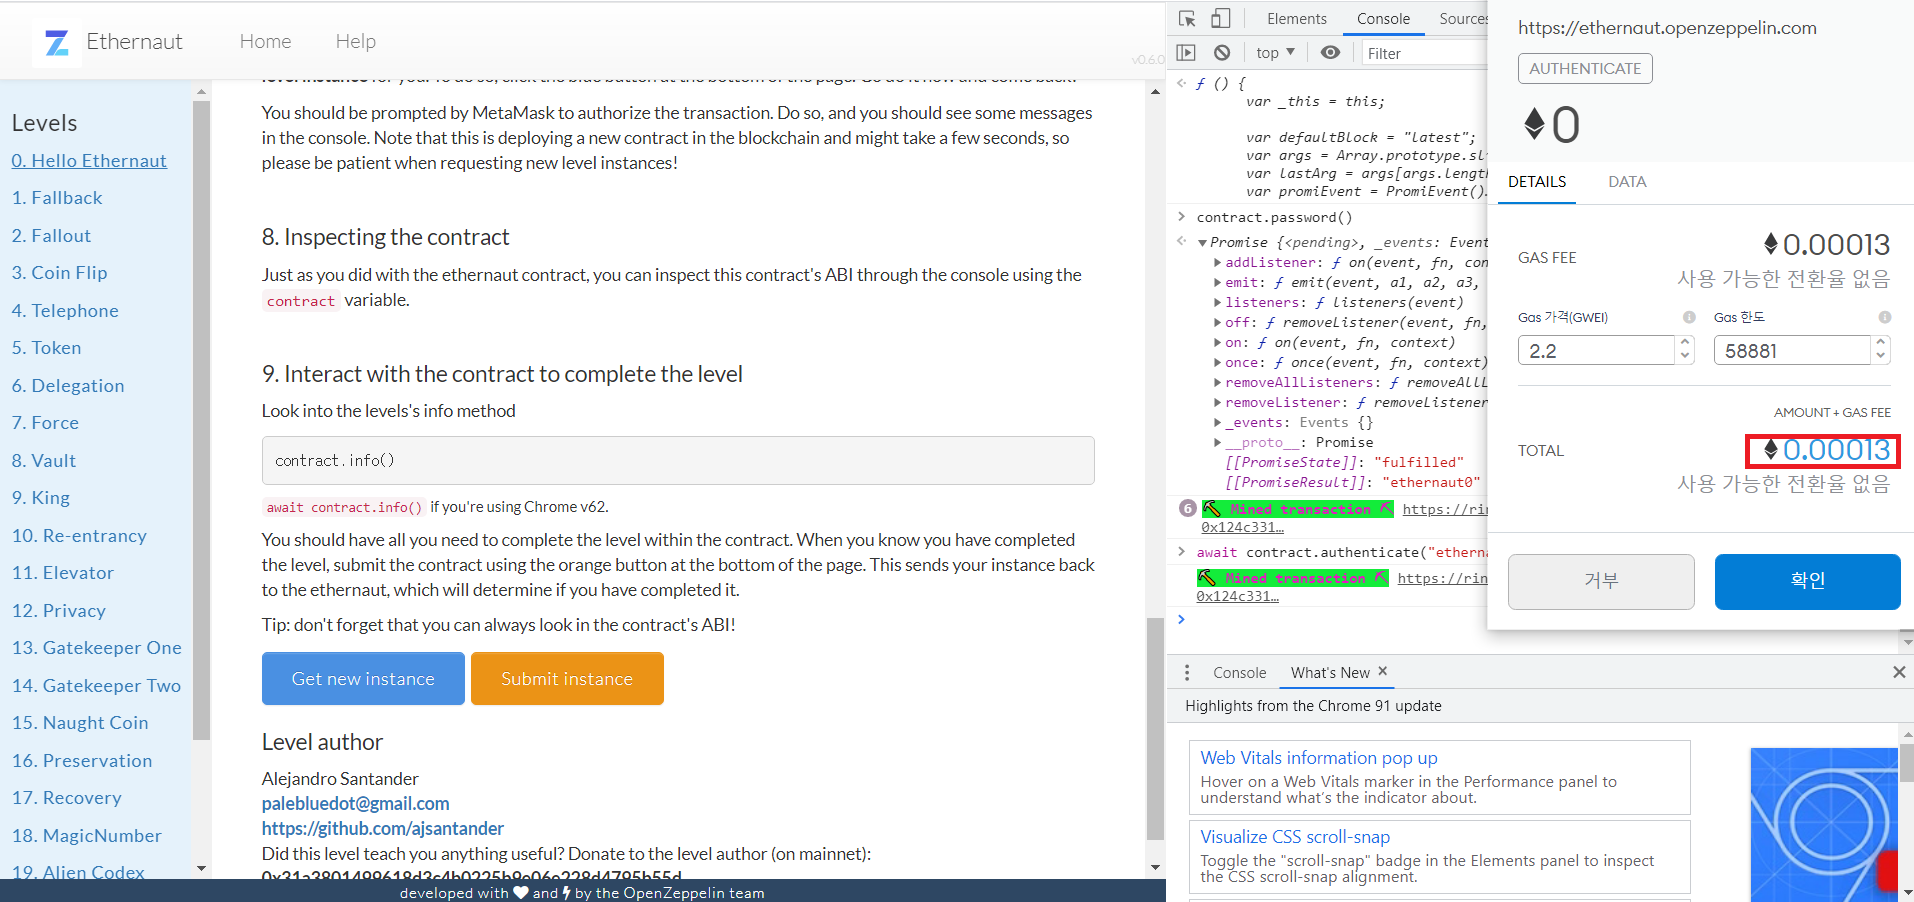Open level 18. MagicNumber
Viewport: 1914px width, 902px height.
[x=86, y=836]
